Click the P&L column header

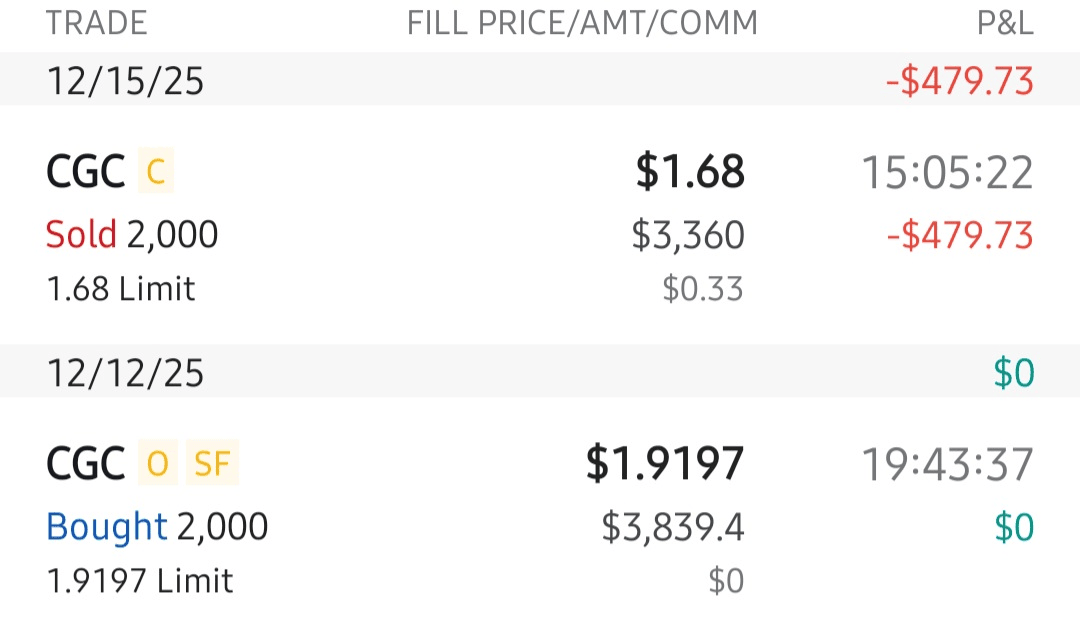point(1004,23)
